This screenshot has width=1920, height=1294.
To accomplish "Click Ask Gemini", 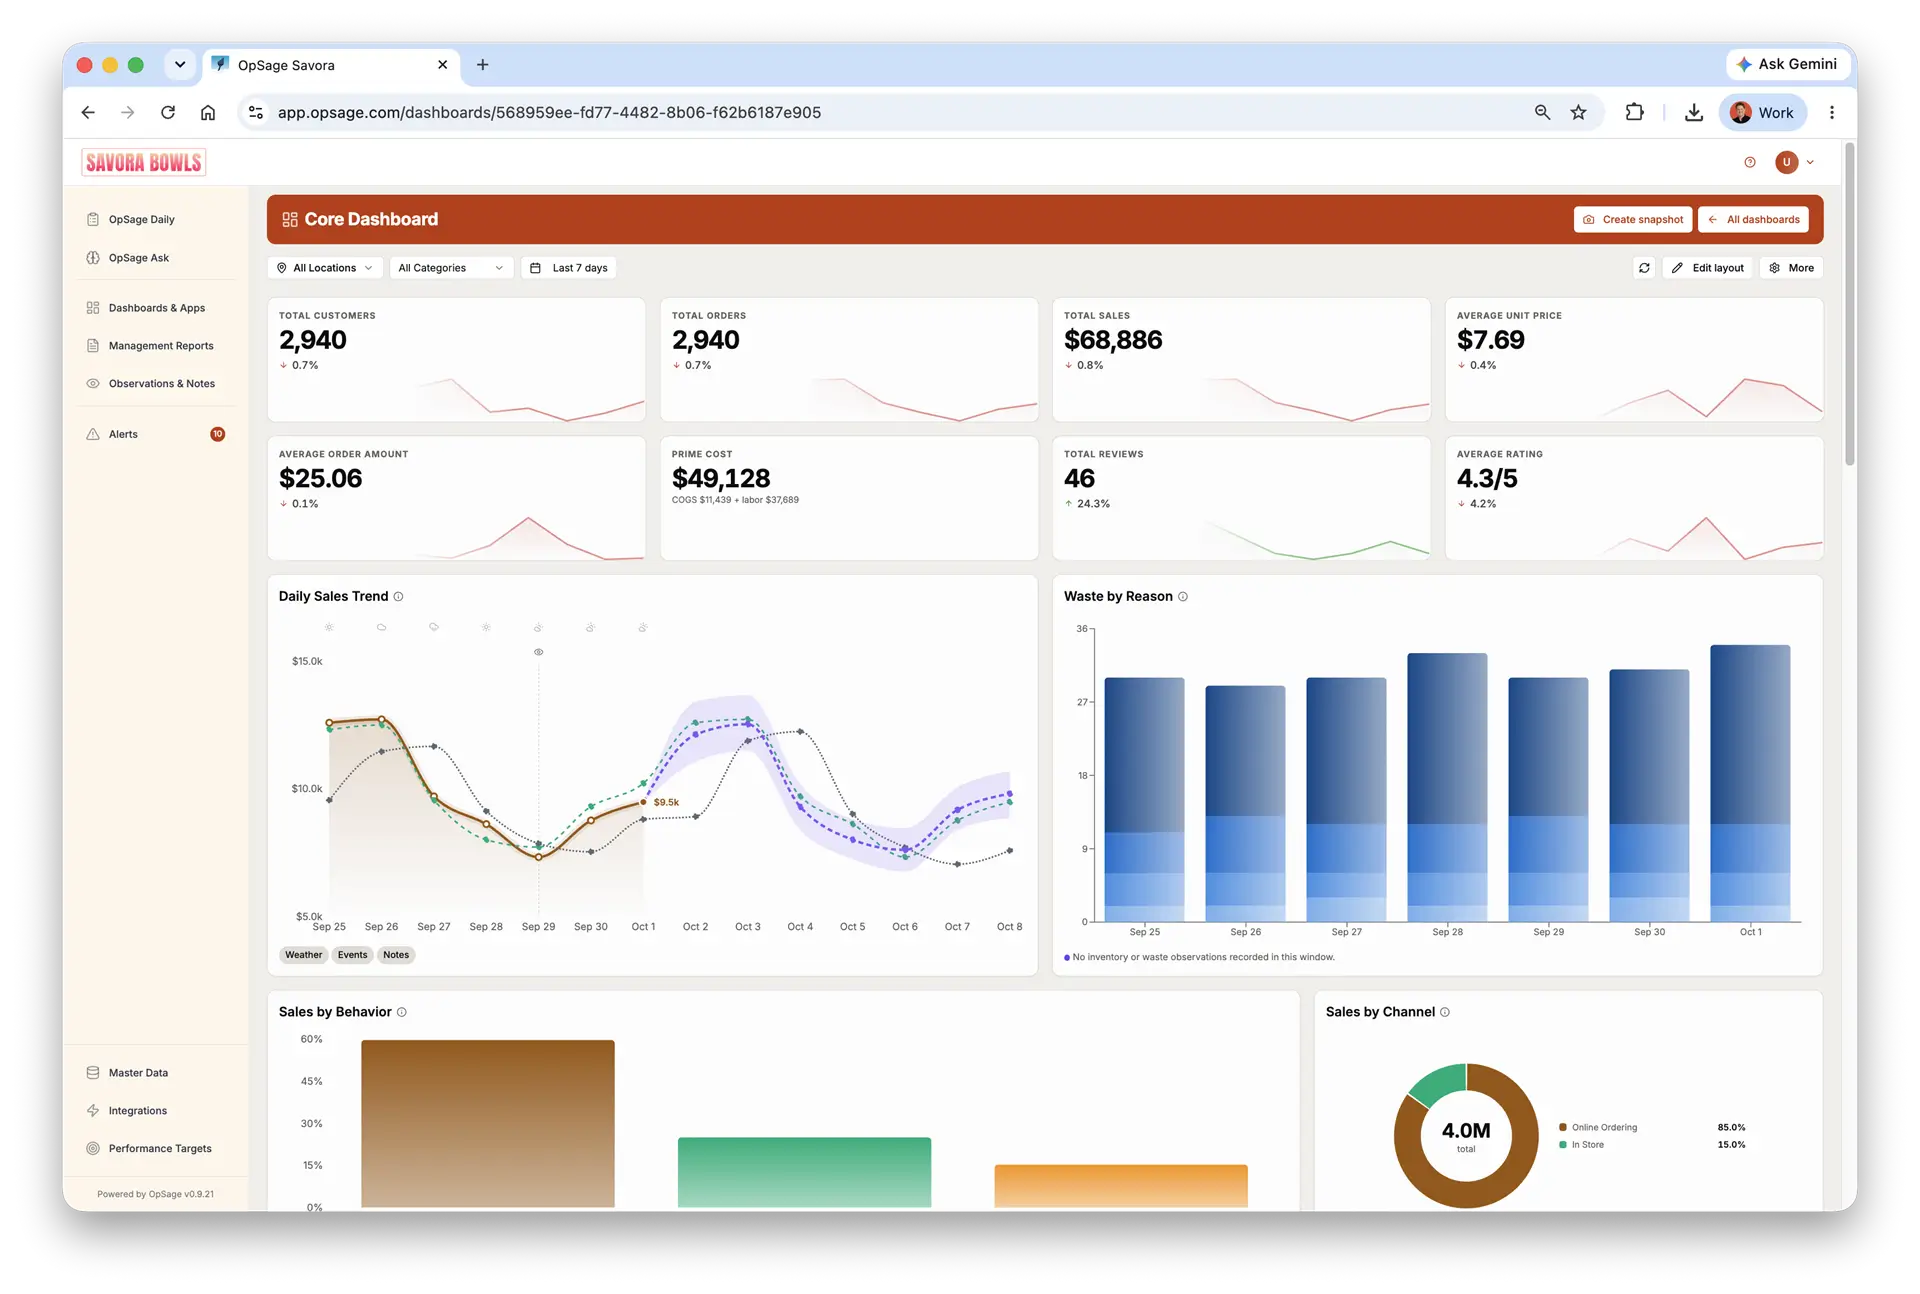I will click(x=1787, y=64).
